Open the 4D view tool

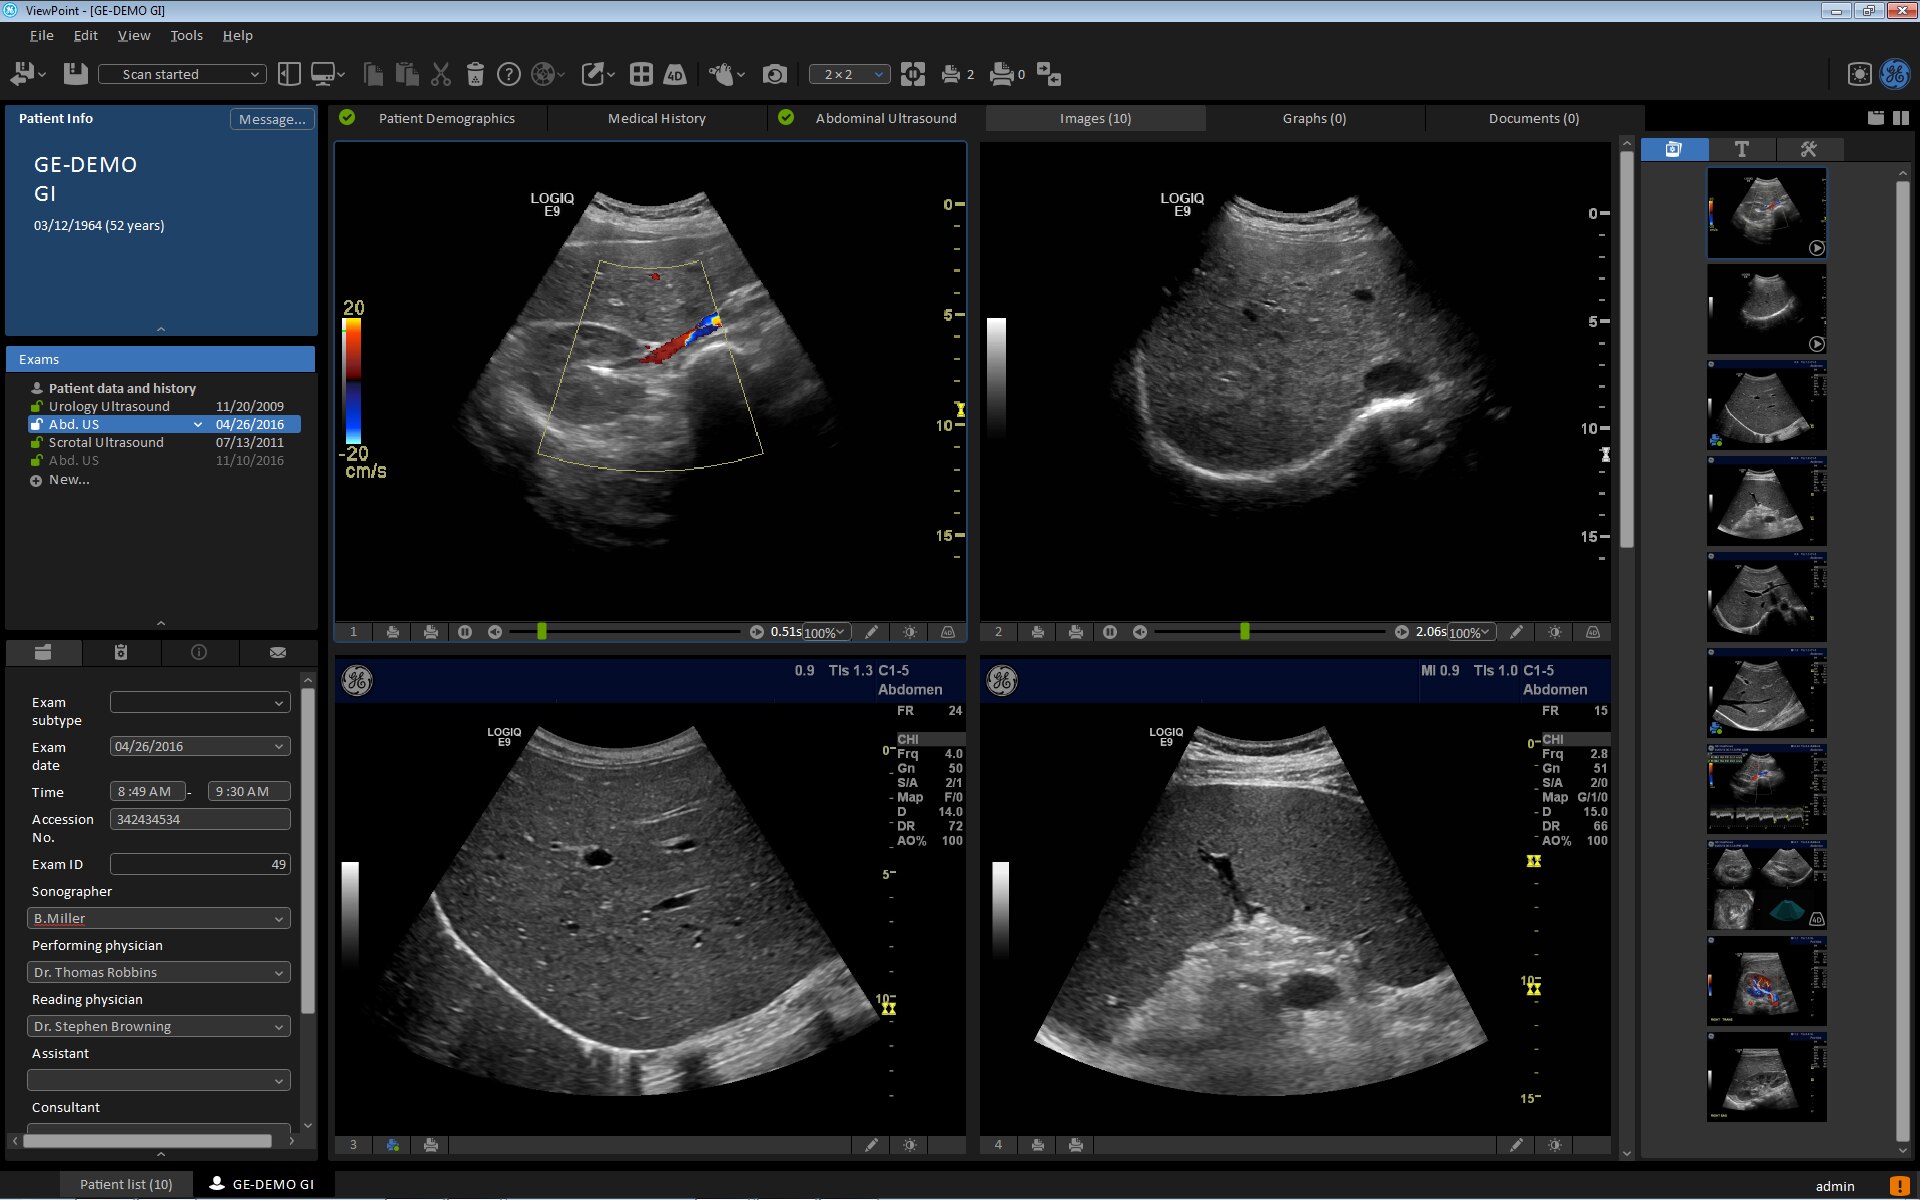[675, 74]
